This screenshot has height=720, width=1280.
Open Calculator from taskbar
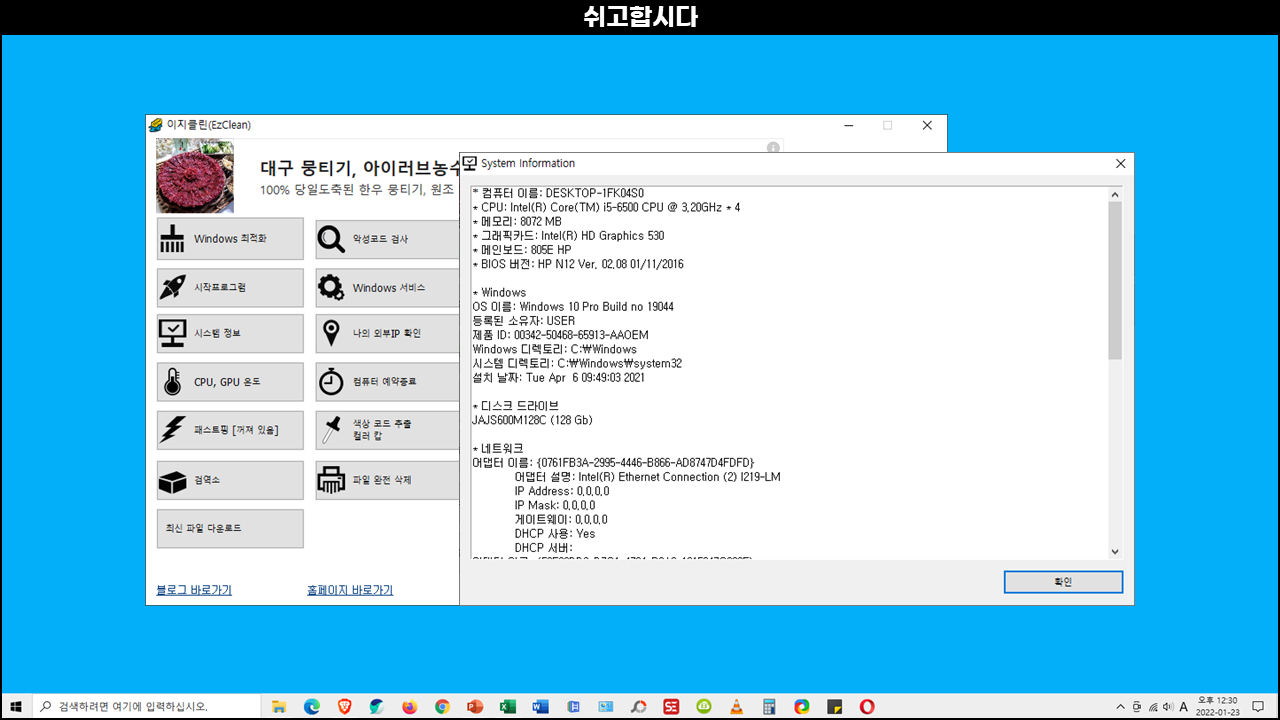(x=769, y=706)
